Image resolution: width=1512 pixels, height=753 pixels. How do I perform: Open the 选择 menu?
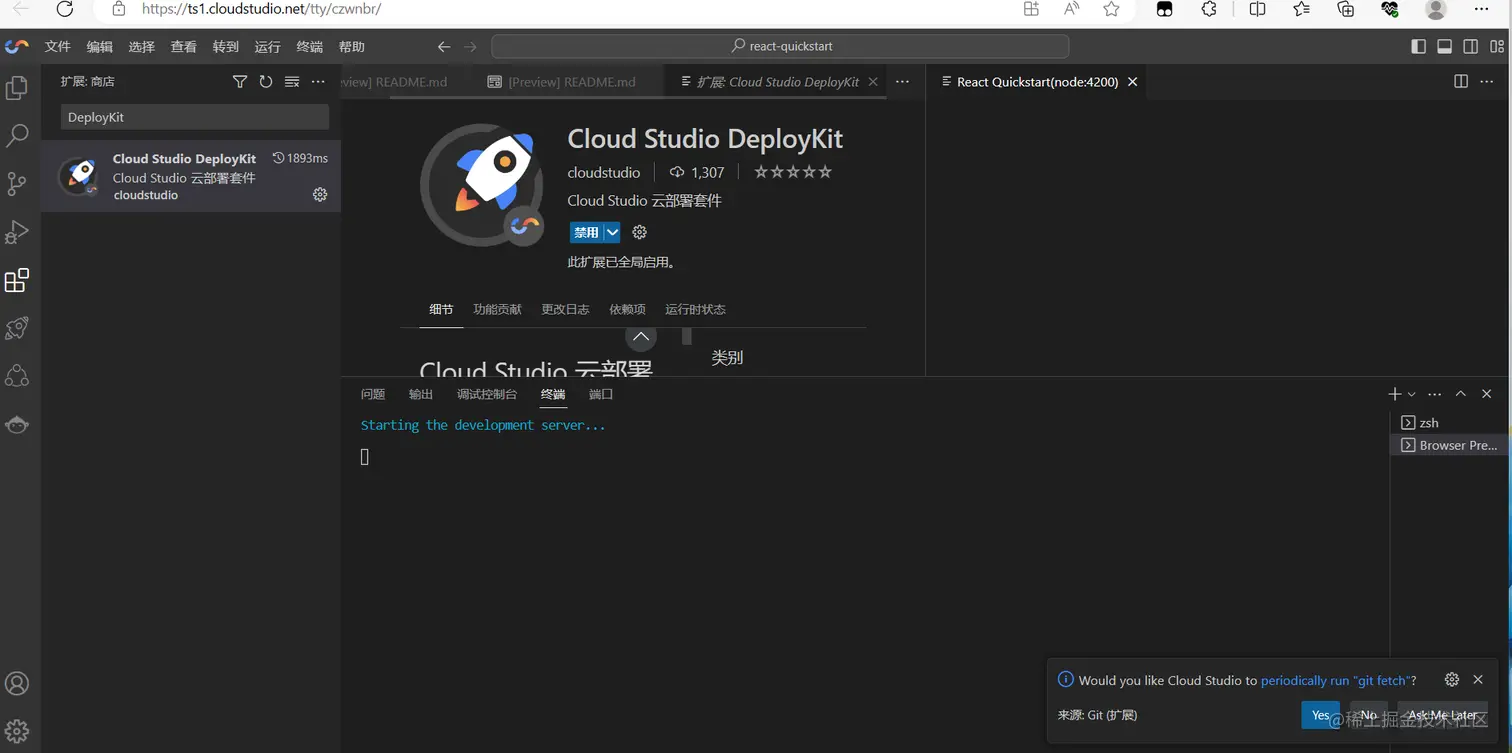click(142, 46)
